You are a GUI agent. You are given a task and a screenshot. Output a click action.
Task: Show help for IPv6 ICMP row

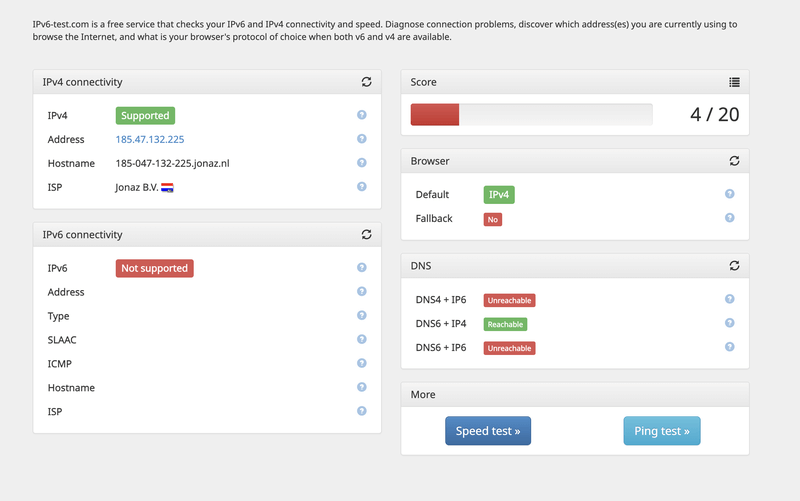tap(362, 364)
